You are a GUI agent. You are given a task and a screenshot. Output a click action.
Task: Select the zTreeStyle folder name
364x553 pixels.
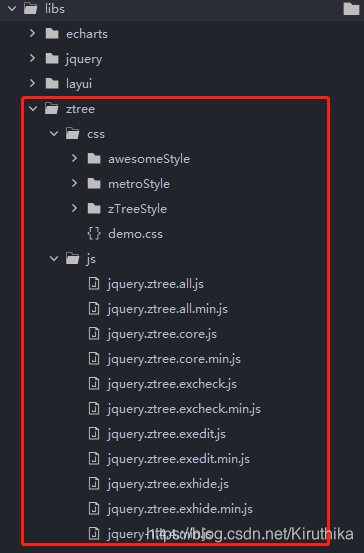pyautogui.click(x=137, y=209)
